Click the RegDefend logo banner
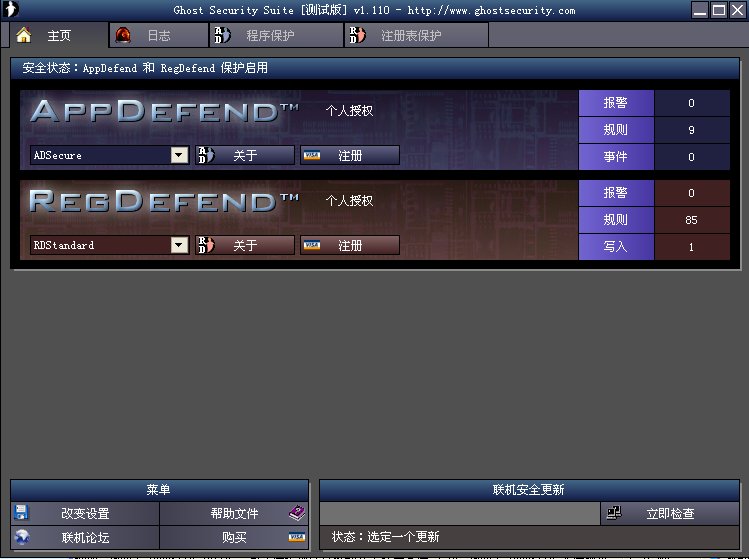 coord(164,201)
